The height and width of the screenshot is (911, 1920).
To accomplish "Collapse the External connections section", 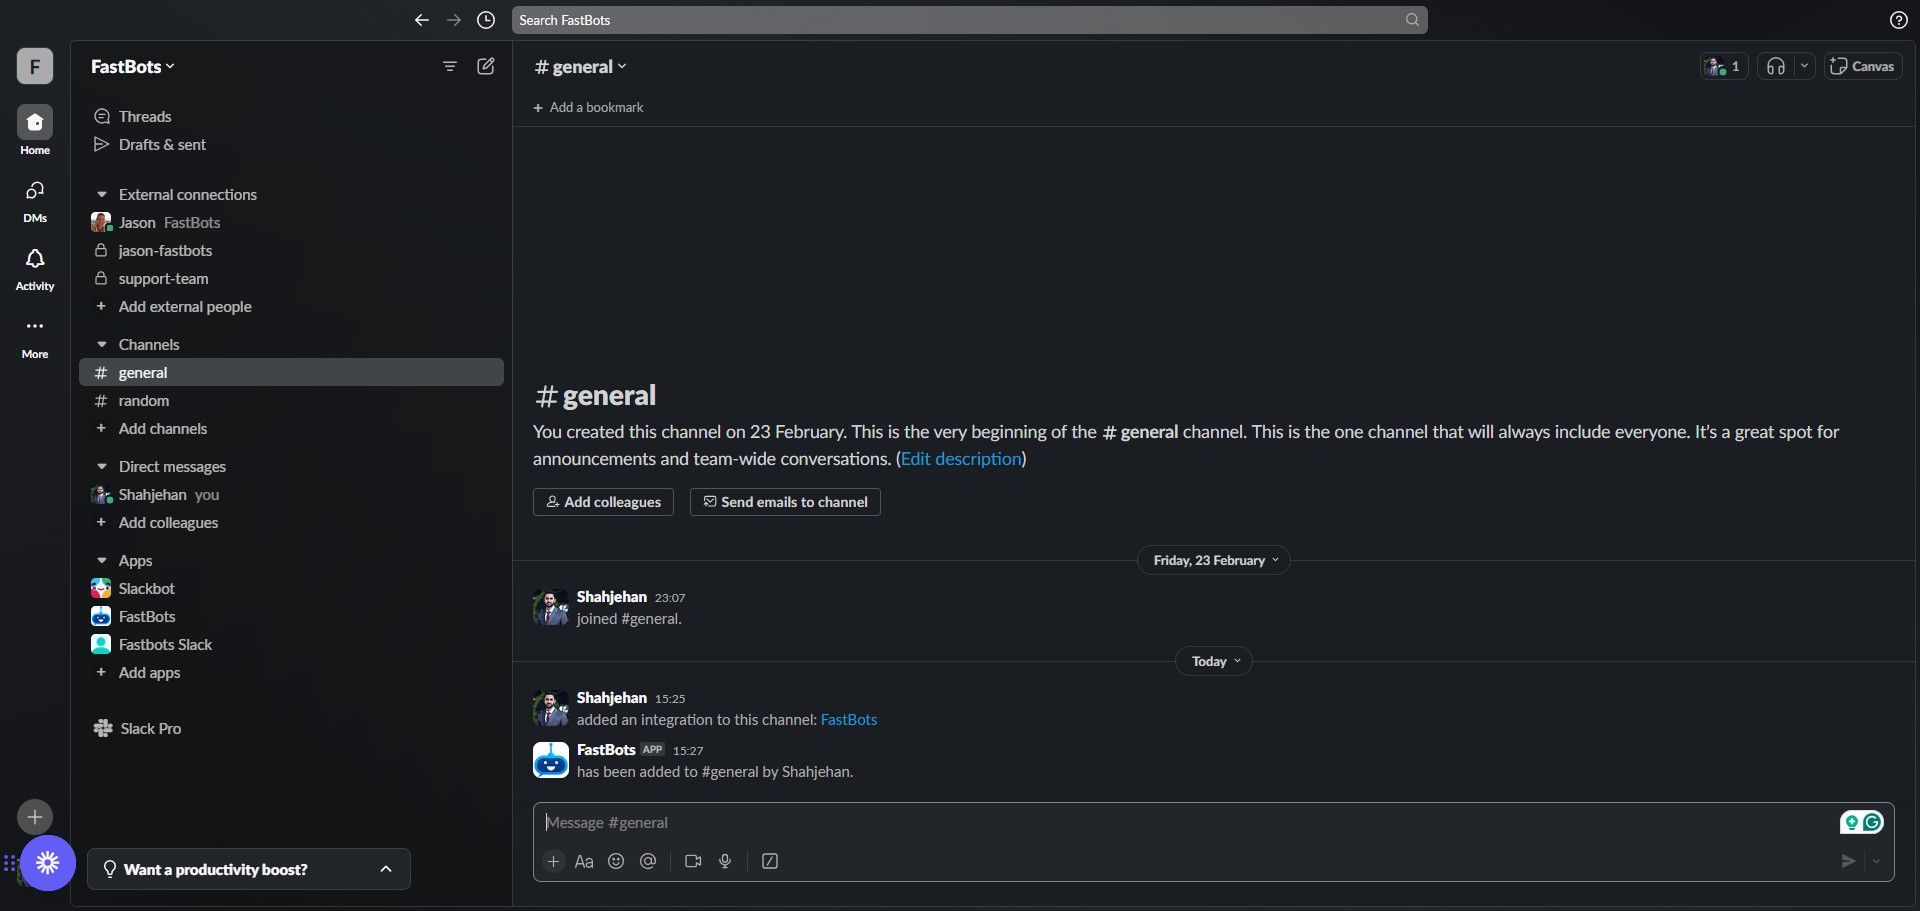I will [x=101, y=194].
